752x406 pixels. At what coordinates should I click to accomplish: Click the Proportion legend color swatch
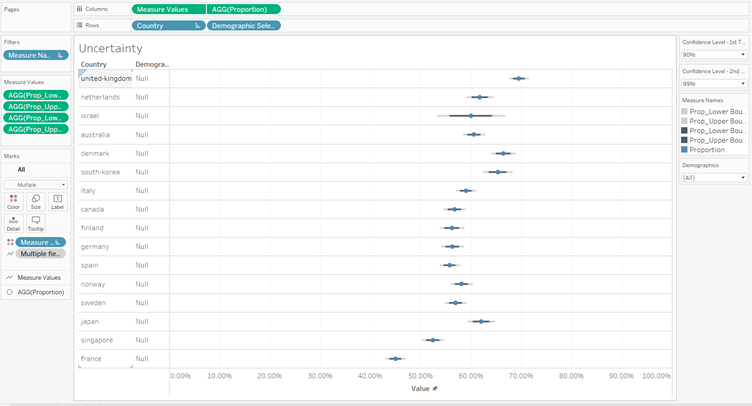pyautogui.click(x=685, y=150)
